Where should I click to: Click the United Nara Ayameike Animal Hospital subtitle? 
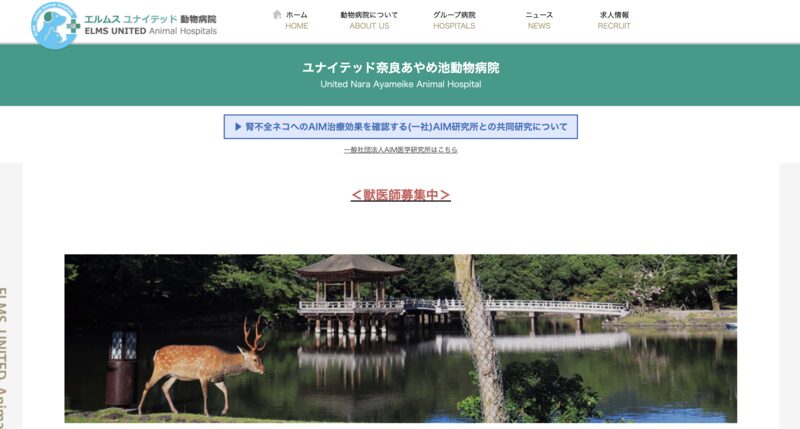401,84
